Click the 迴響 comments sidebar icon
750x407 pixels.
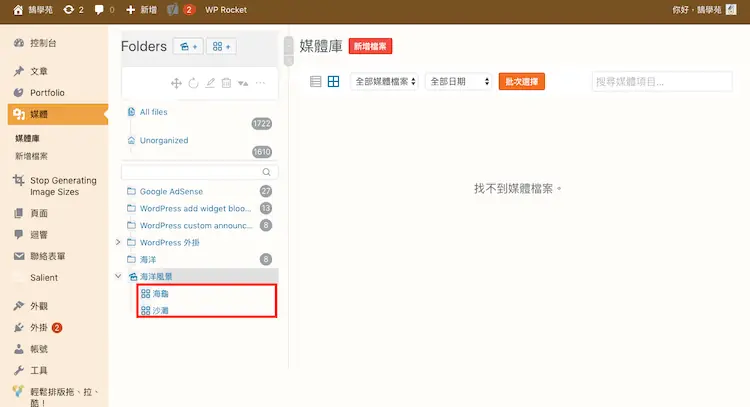click(19, 234)
